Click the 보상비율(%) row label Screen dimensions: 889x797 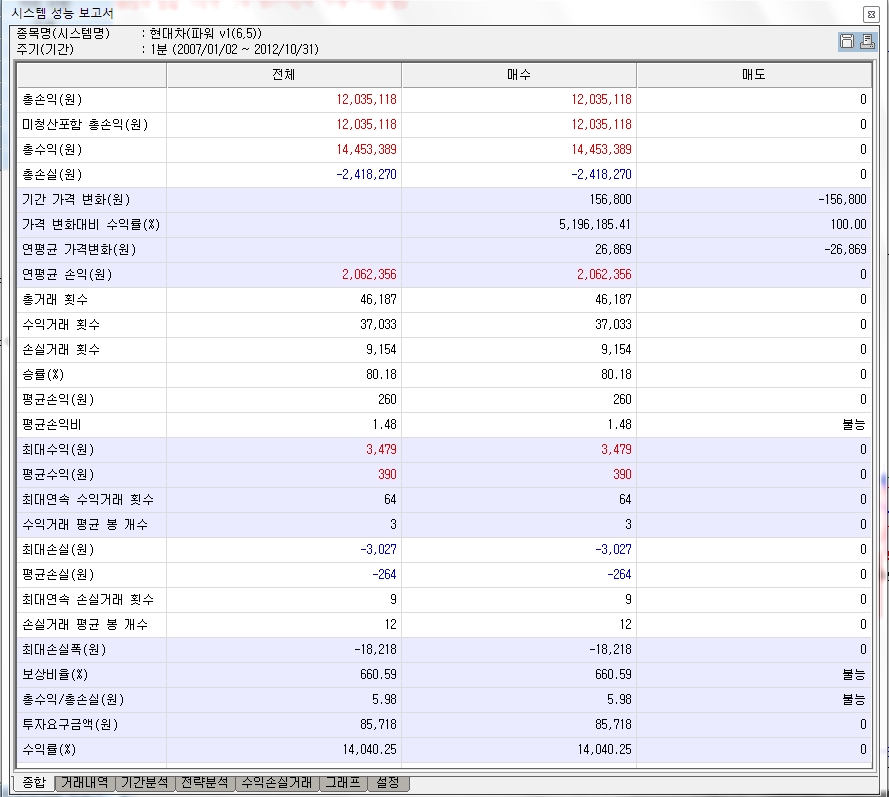(55, 675)
